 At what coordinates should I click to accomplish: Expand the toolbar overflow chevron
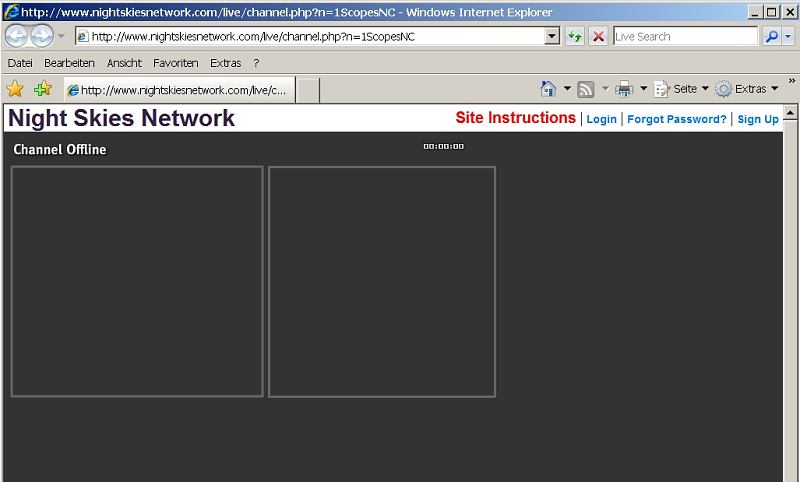[791, 81]
